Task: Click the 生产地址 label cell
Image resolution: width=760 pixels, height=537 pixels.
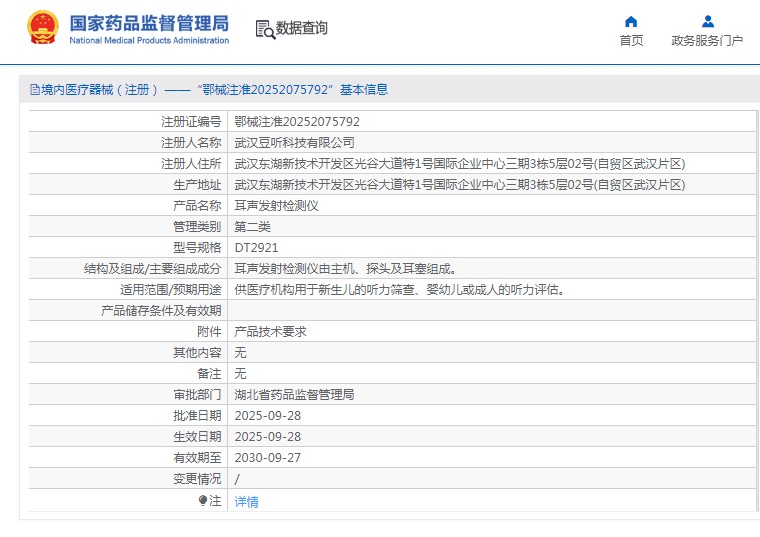Action: (x=197, y=185)
